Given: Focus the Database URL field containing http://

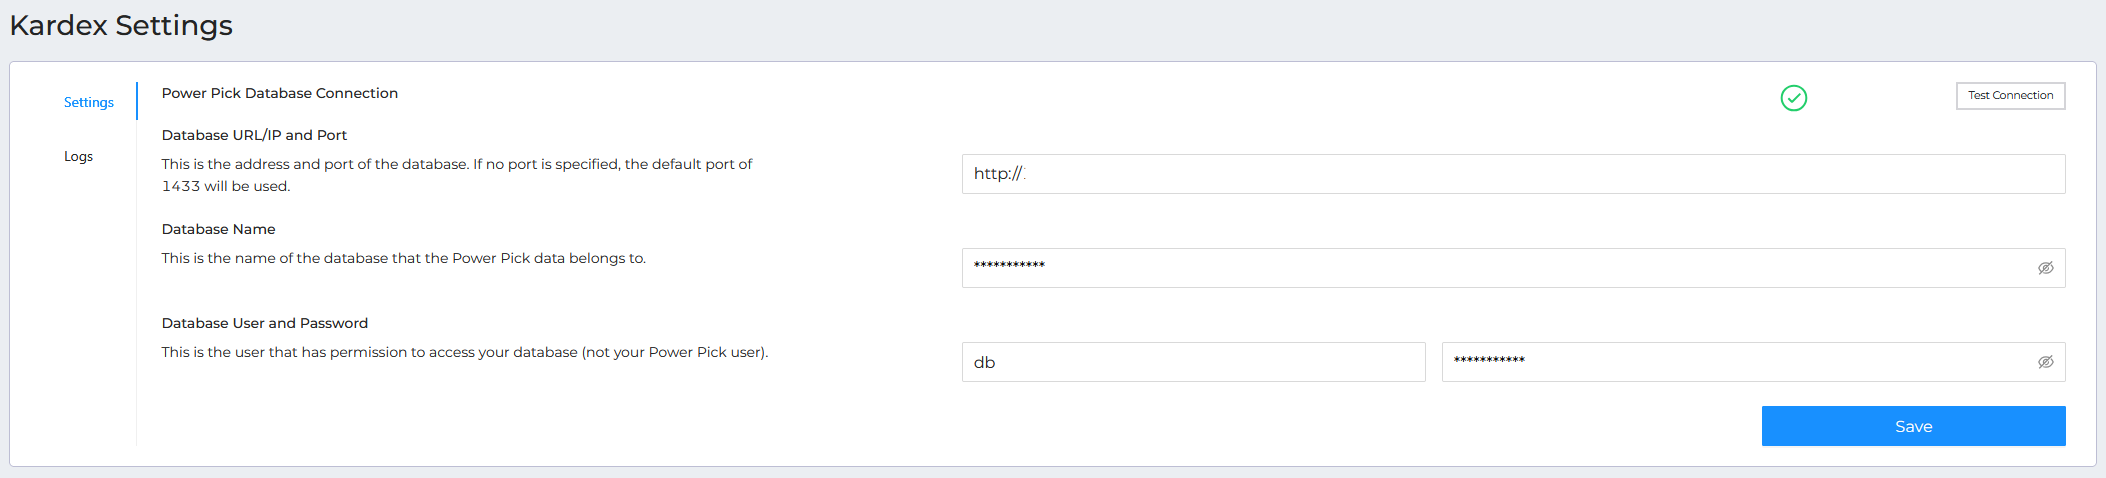Looking at the screenshot, I should pos(1513,174).
